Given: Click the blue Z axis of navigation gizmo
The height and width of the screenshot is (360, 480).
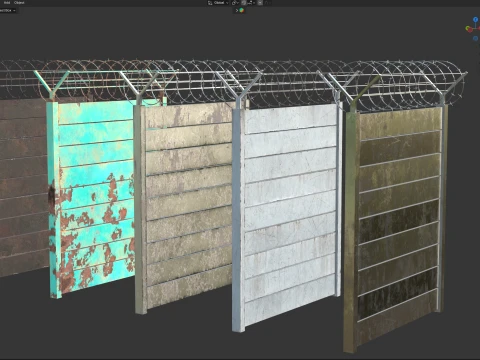Looking at the screenshot, I should point(476,19).
